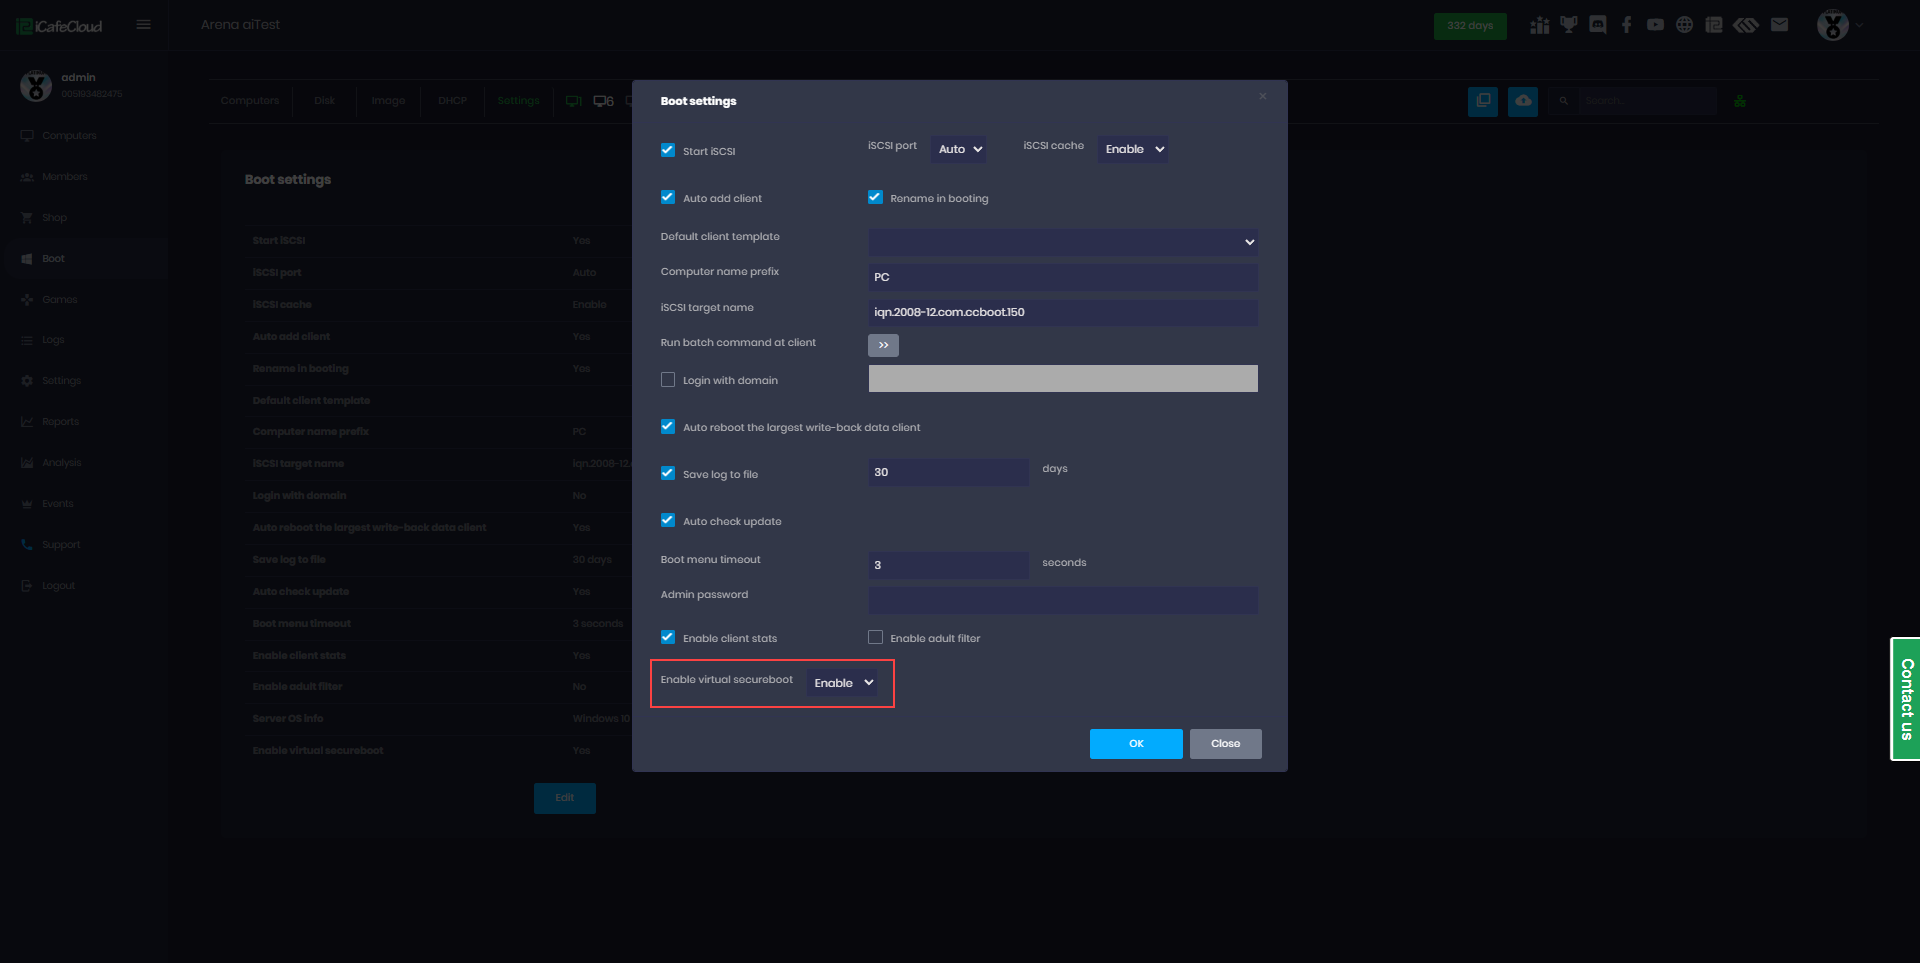Image resolution: width=1920 pixels, height=963 pixels.
Task: Open the Default client template dropdown
Action: click(1062, 241)
